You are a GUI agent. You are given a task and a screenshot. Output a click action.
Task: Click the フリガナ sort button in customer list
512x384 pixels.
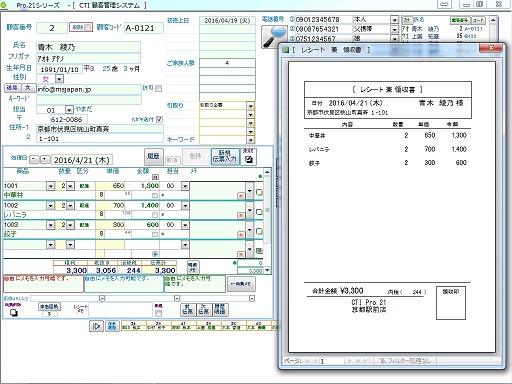pyautogui.click(x=407, y=20)
